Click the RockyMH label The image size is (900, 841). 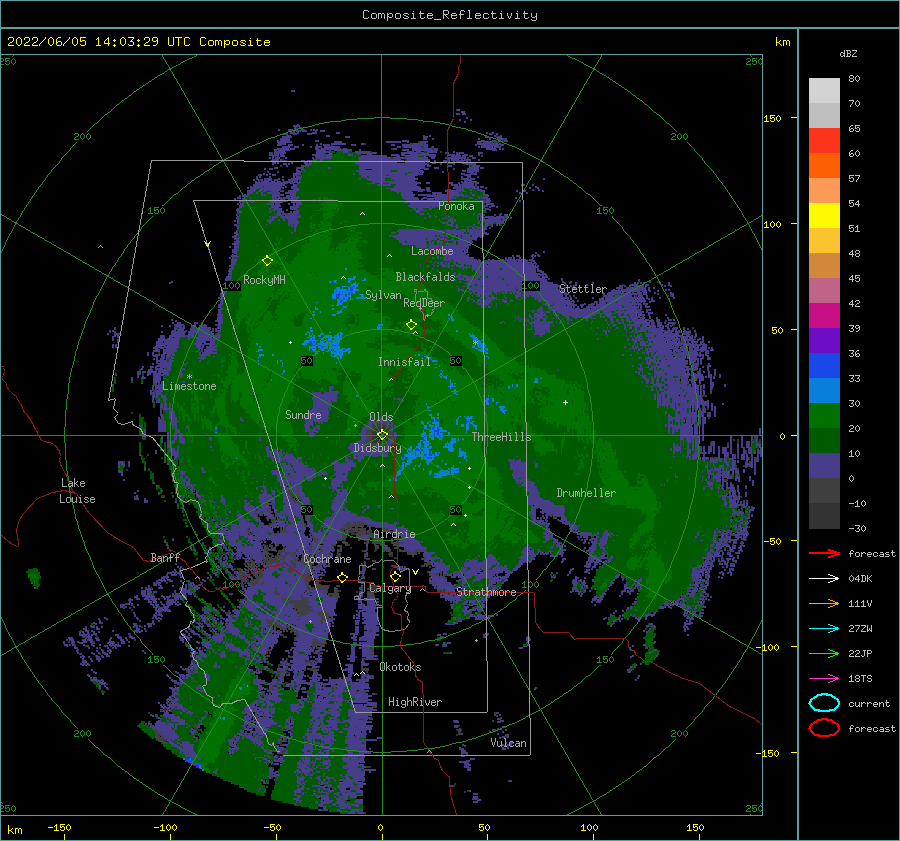[264, 280]
